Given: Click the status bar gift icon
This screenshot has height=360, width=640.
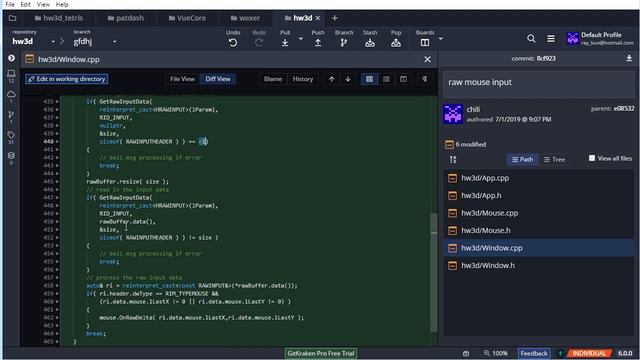Looking at the screenshot, I should [466, 353].
